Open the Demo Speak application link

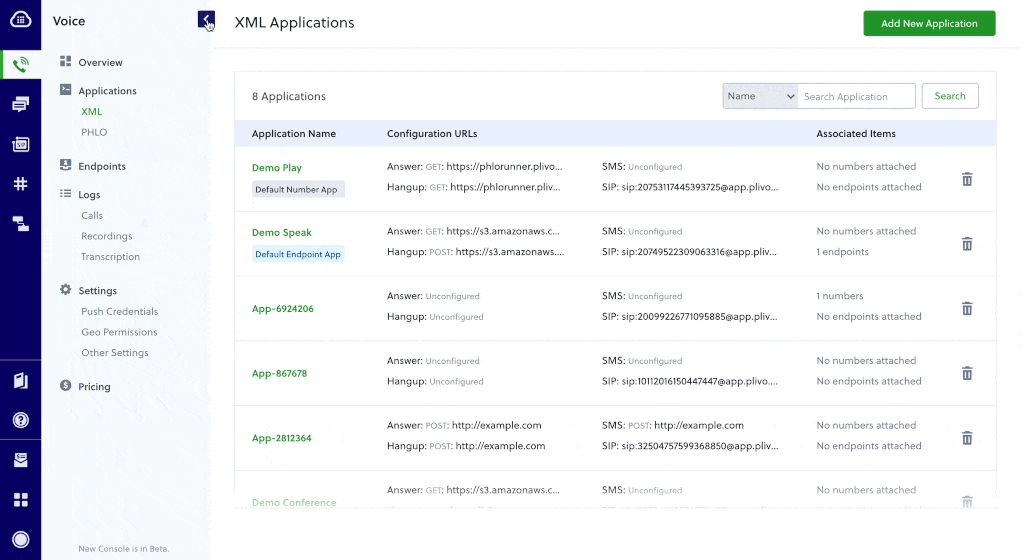282,233
